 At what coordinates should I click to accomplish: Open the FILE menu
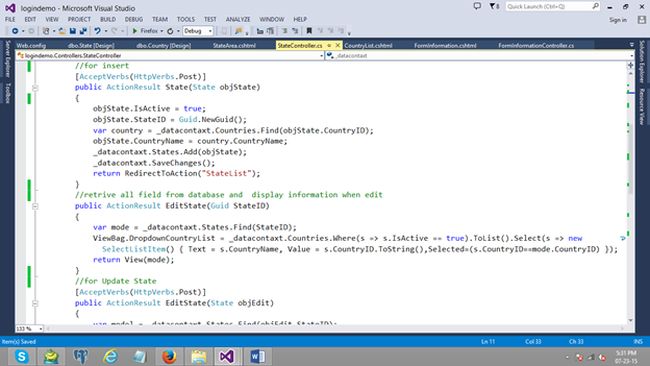coord(10,19)
